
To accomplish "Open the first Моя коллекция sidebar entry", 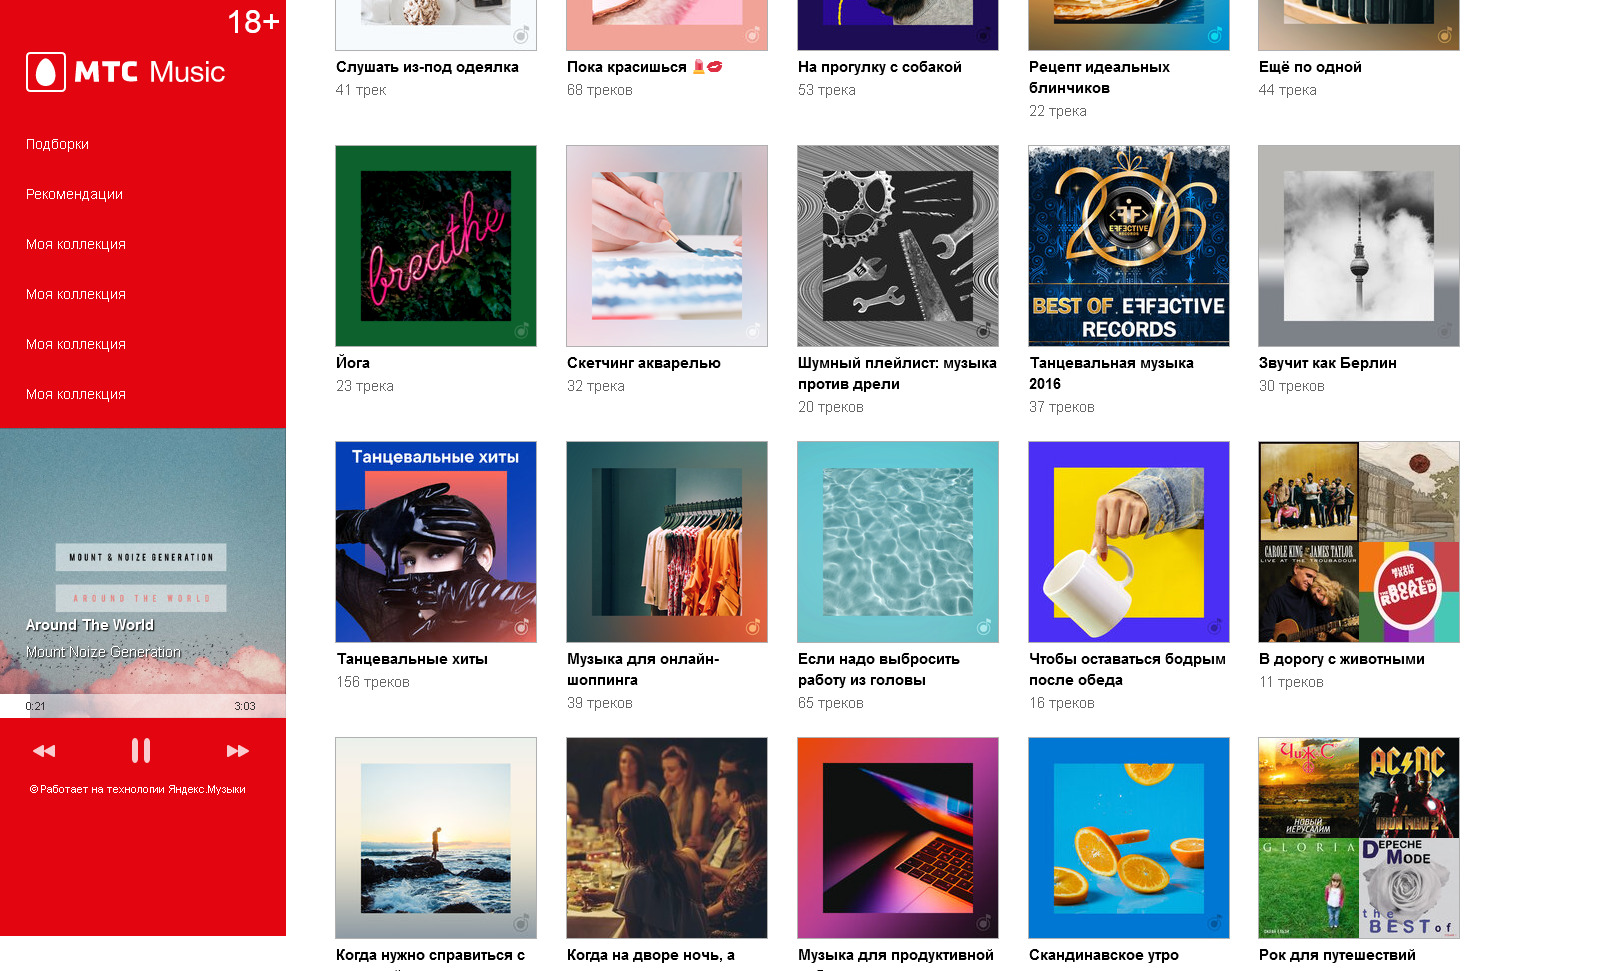I will [76, 244].
